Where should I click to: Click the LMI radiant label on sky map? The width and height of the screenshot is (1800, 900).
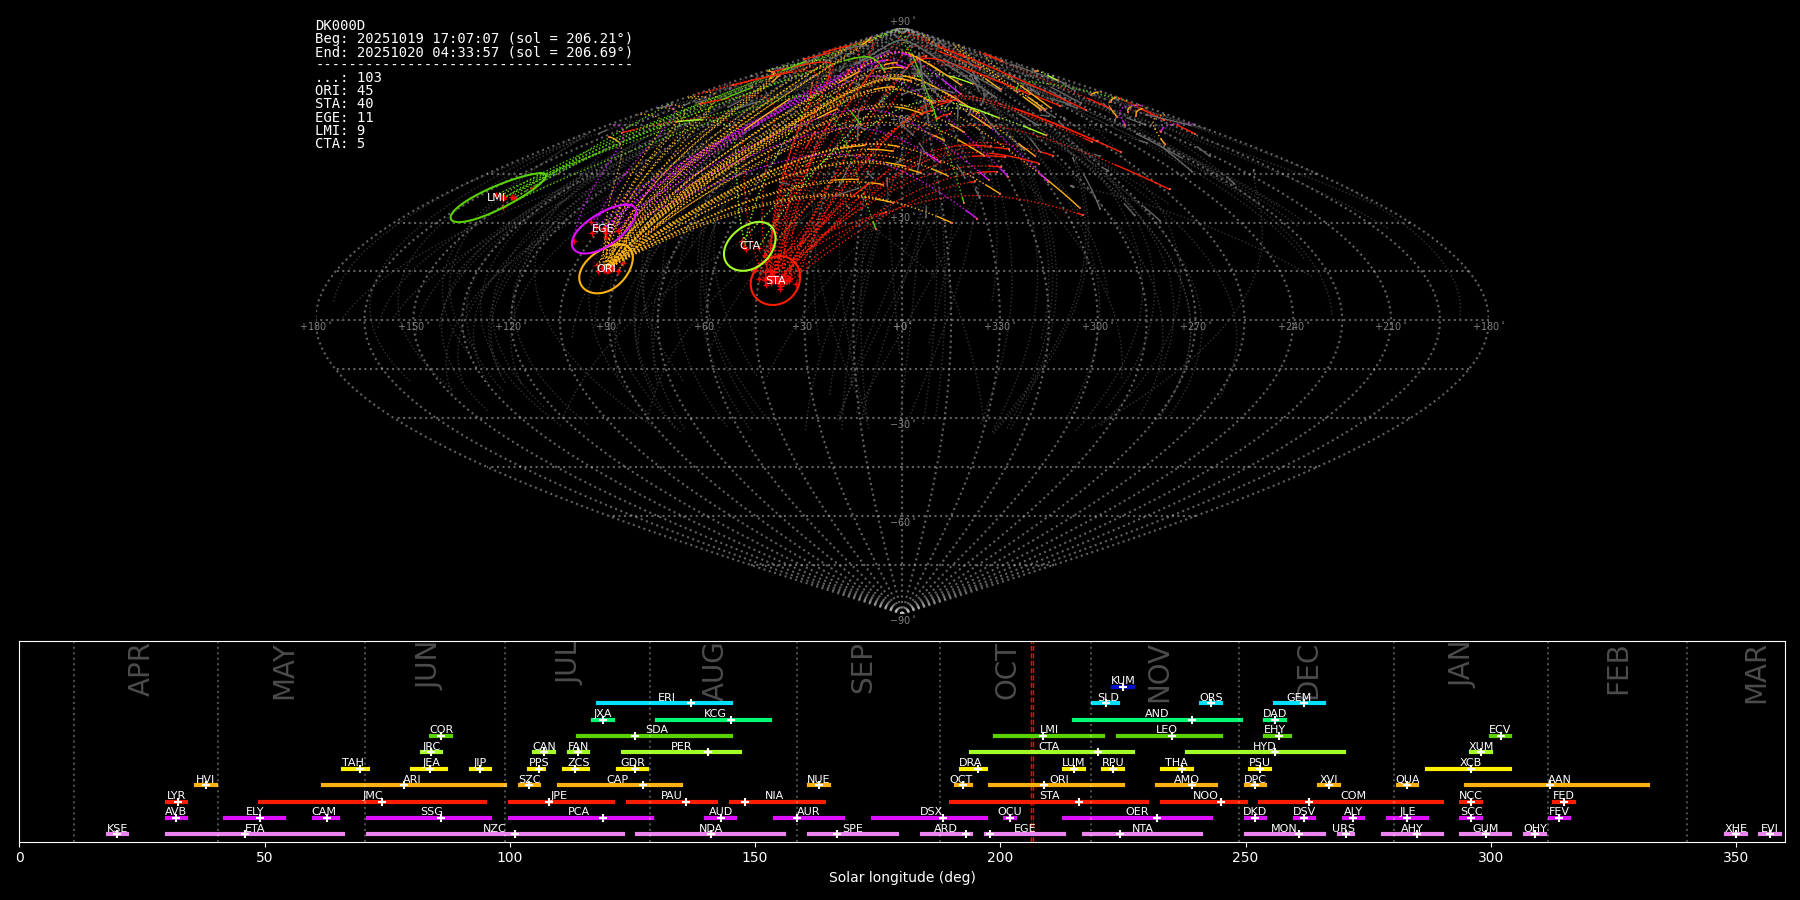496,198
